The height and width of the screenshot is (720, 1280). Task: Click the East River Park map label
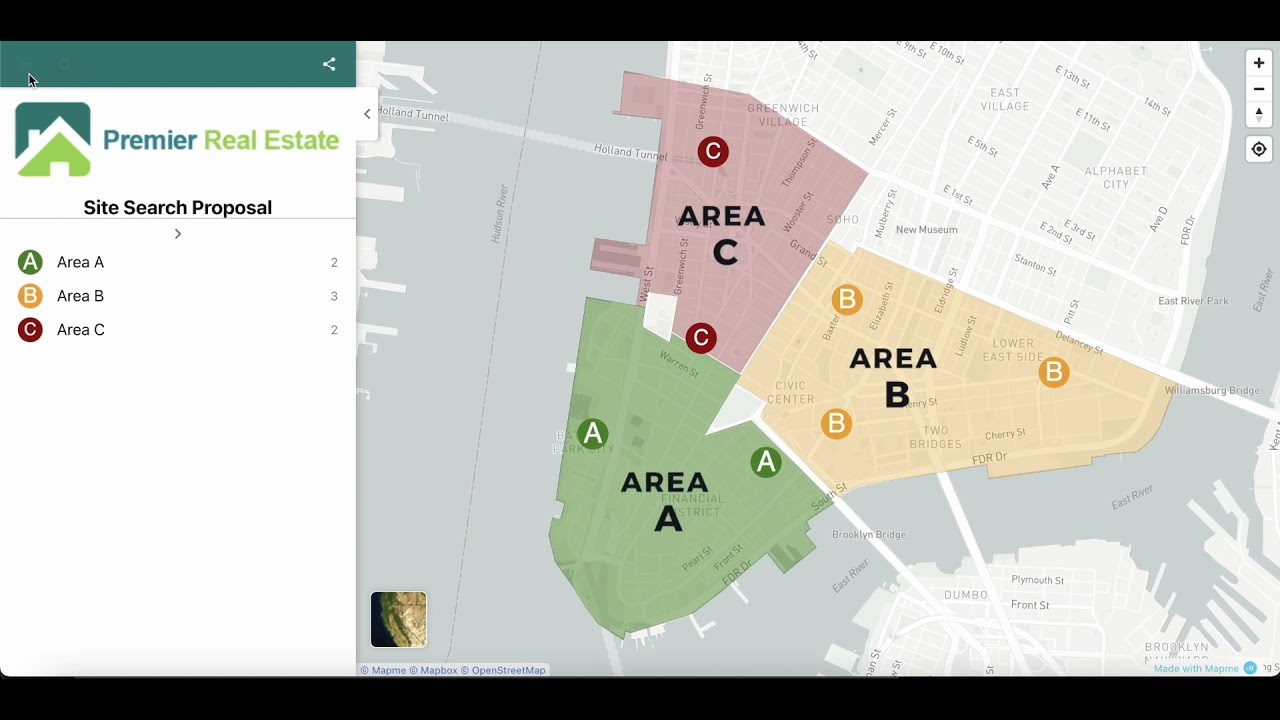click(x=1194, y=301)
